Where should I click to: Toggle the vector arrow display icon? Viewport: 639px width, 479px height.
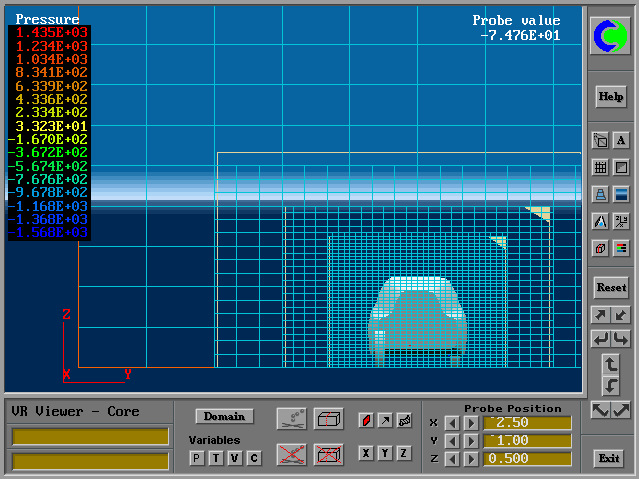click(x=385, y=420)
